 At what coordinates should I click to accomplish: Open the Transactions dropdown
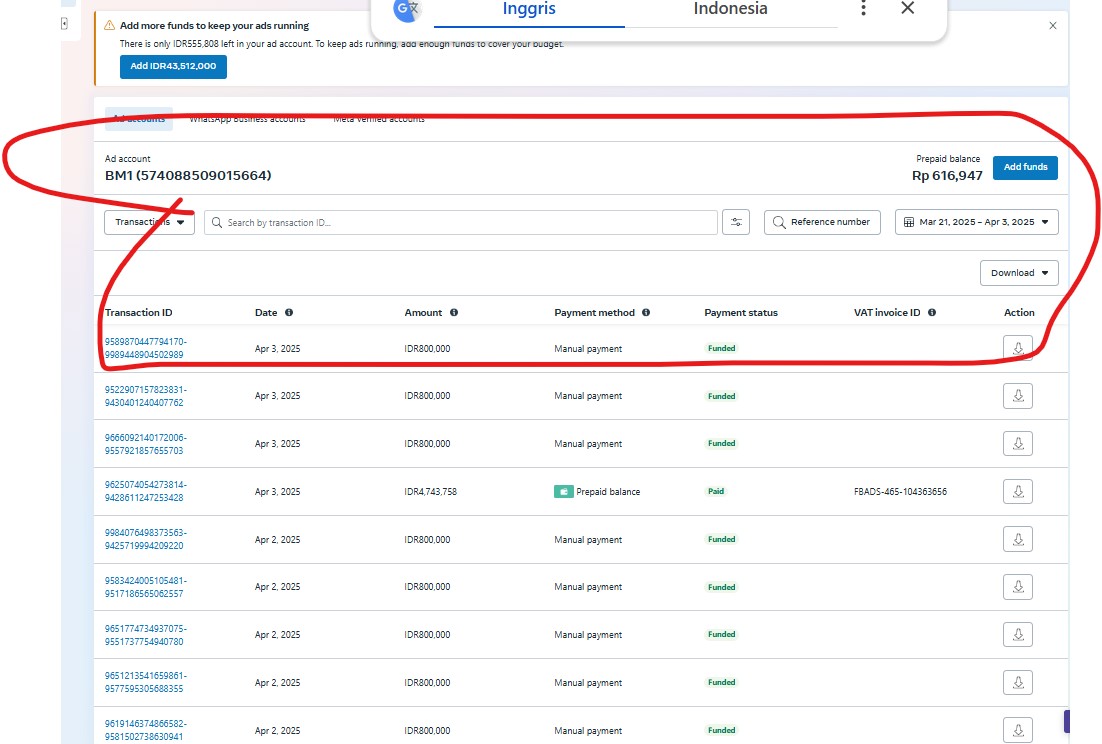149,222
